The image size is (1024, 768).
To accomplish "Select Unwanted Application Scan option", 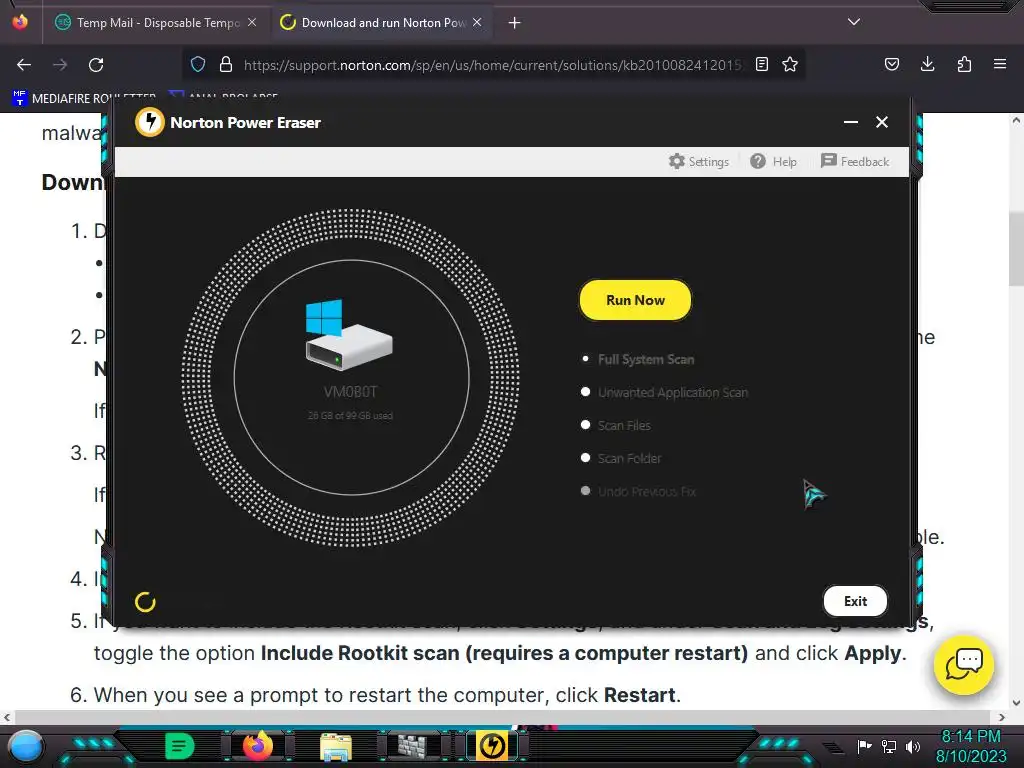I will pyautogui.click(x=664, y=392).
